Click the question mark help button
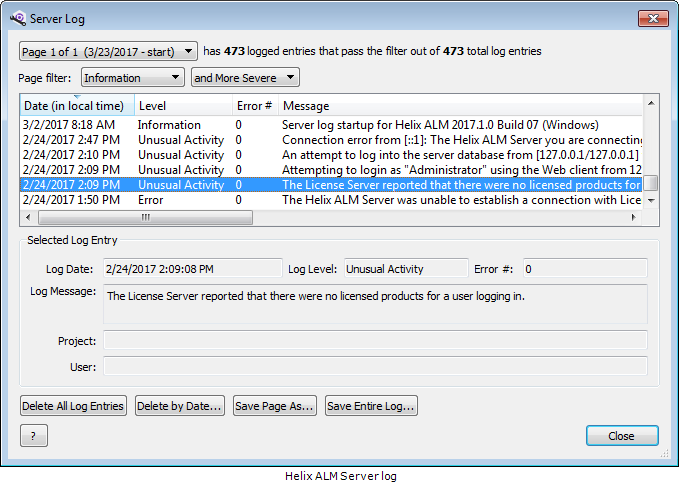The height and width of the screenshot is (493, 679). point(33,436)
